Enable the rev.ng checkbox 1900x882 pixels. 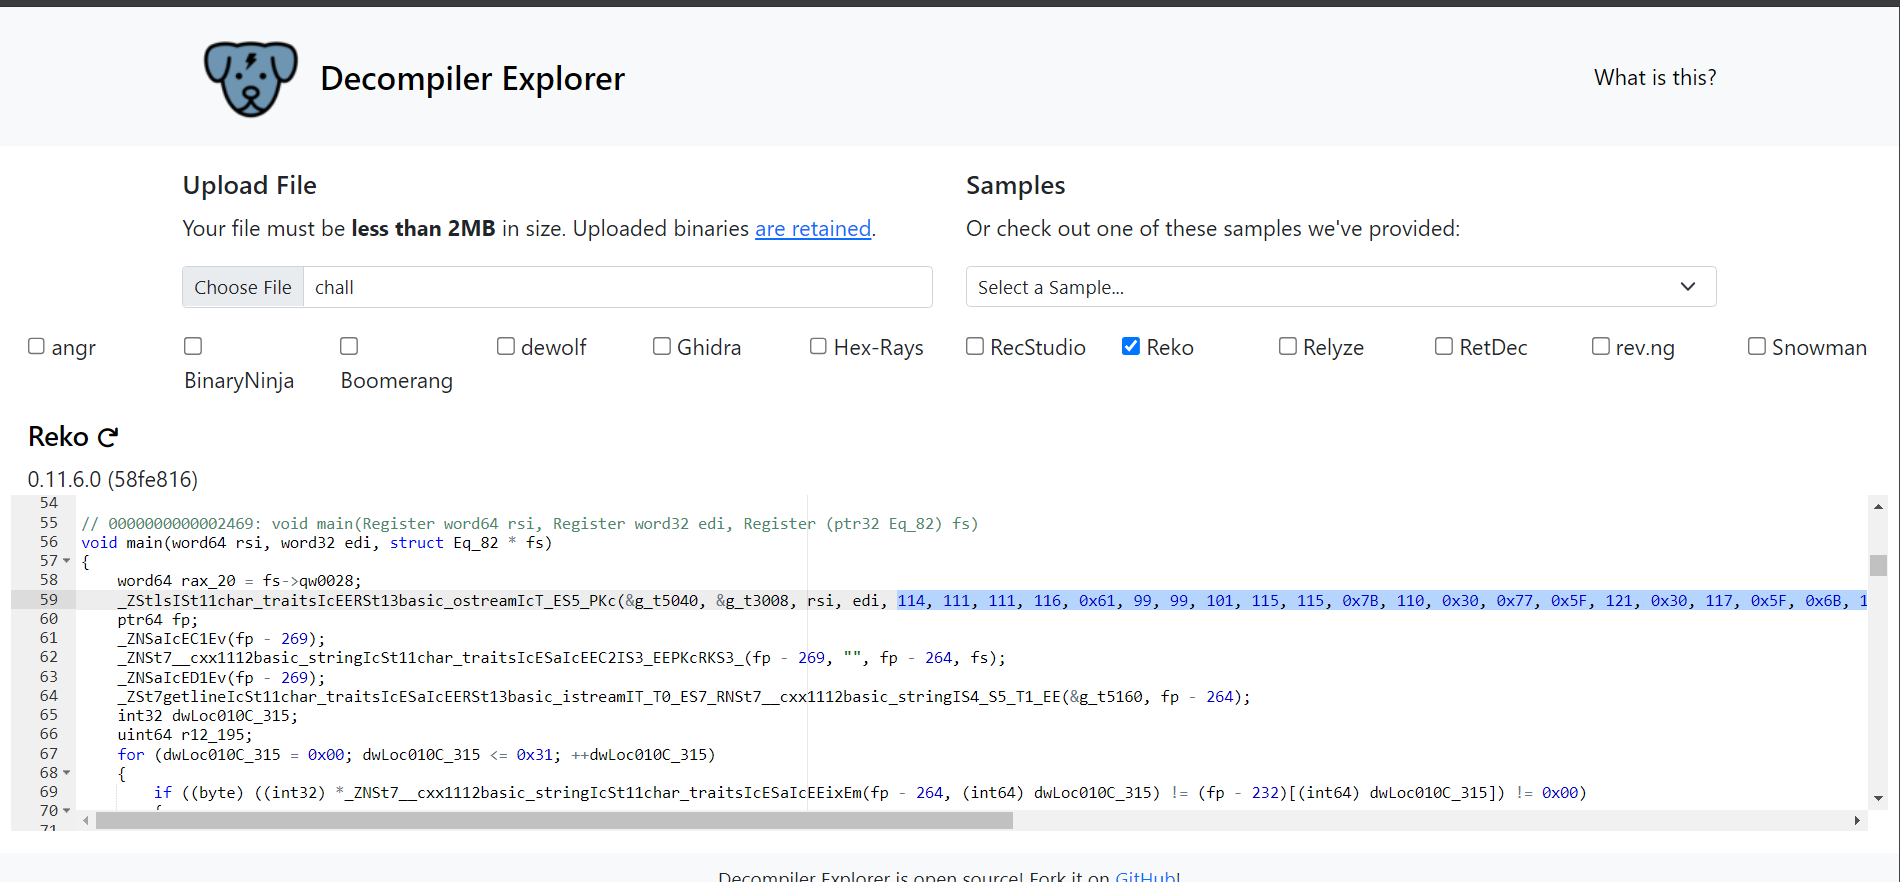click(x=1601, y=346)
